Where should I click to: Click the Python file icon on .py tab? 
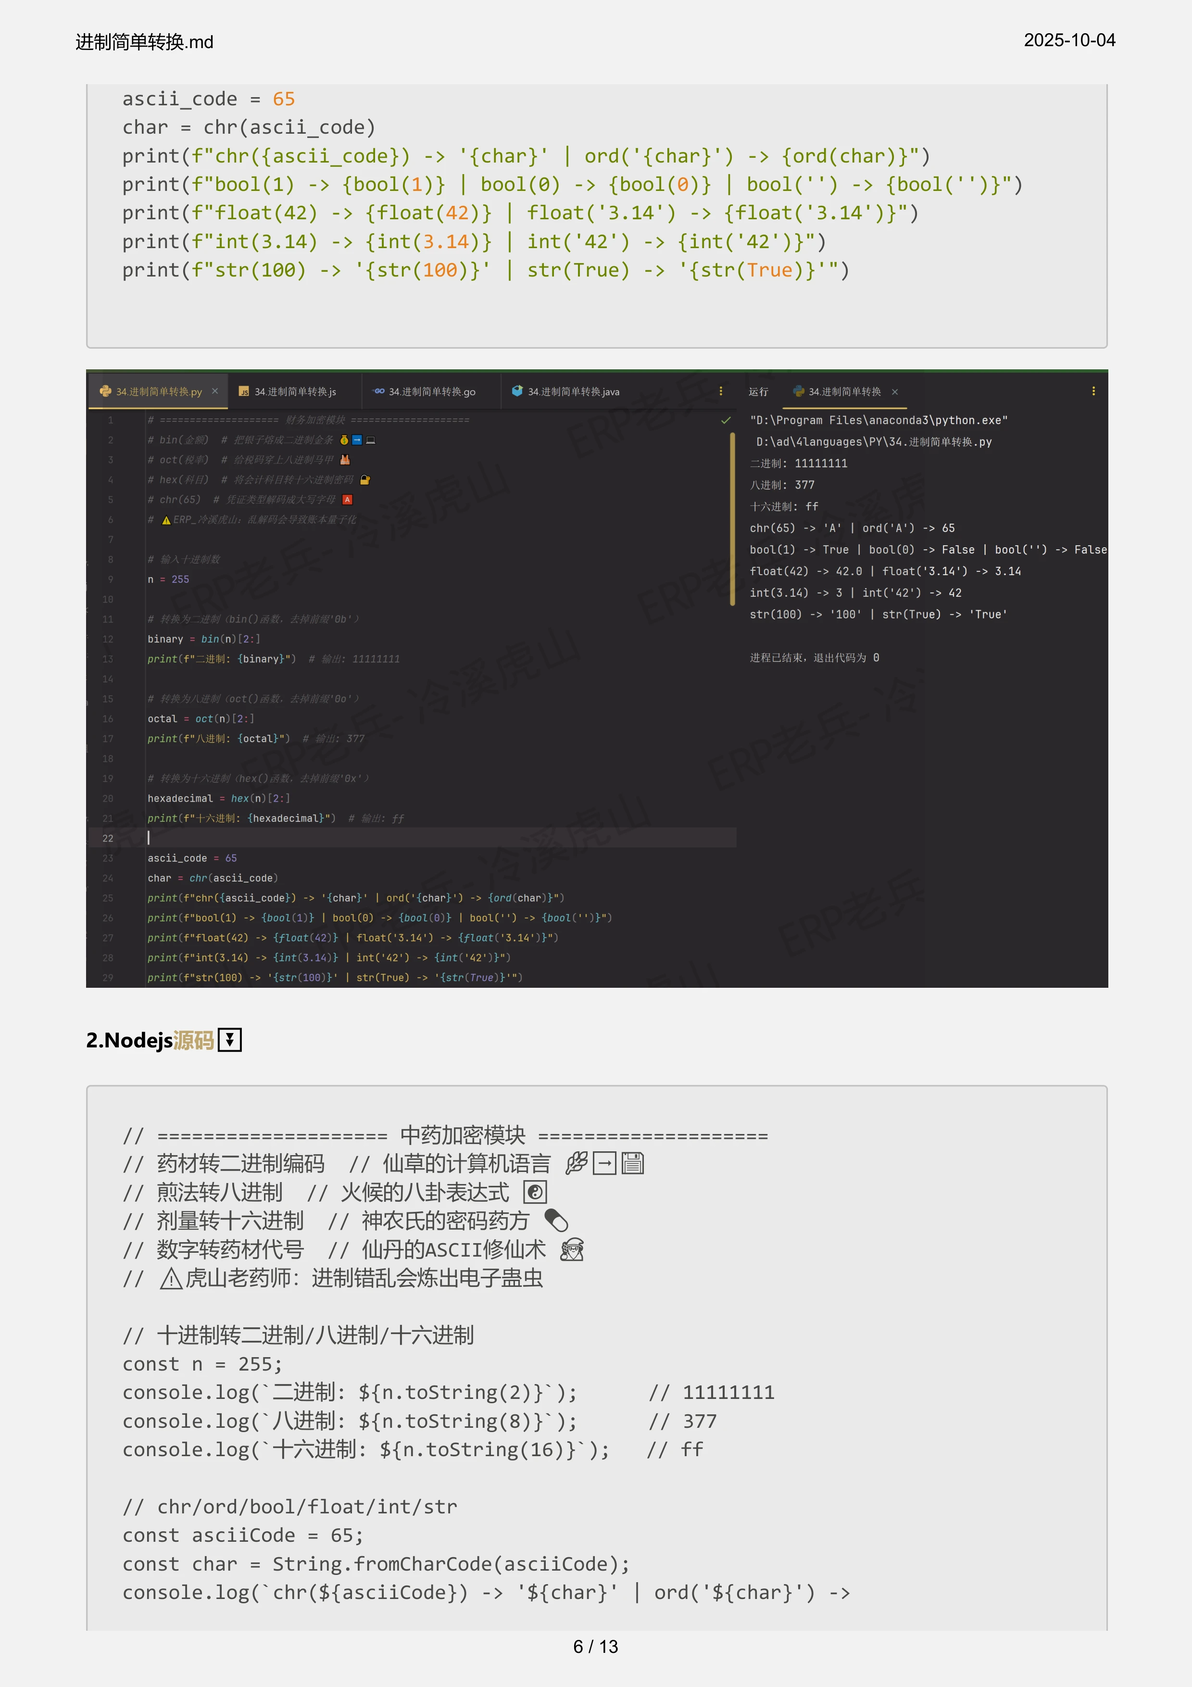pyautogui.click(x=105, y=392)
